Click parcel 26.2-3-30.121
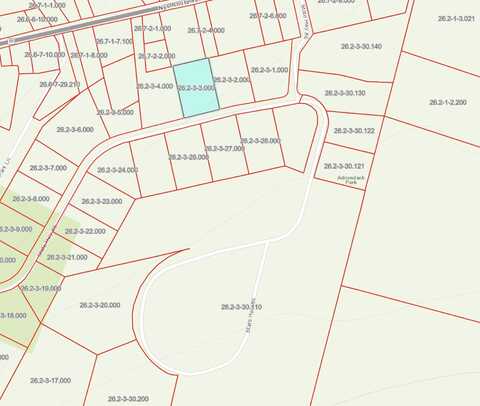The image size is (480, 406). pyautogui.click(x=344, y=166)
